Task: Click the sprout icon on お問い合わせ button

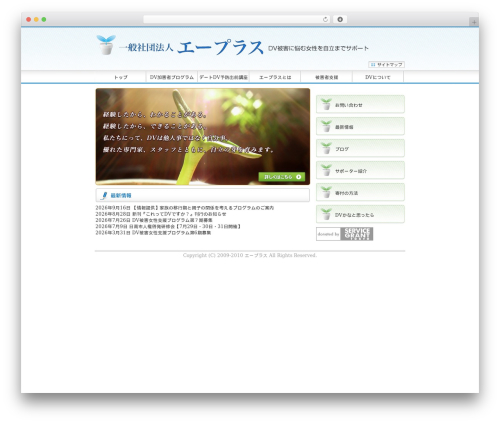Action: (326, 104)
